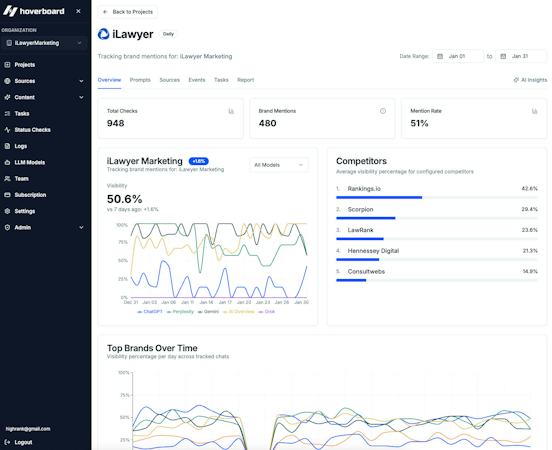Image resolution: width=552 pixels, height=450 pixels.
Task: Switch to the Prompts tab
Action: click(140, 80)
